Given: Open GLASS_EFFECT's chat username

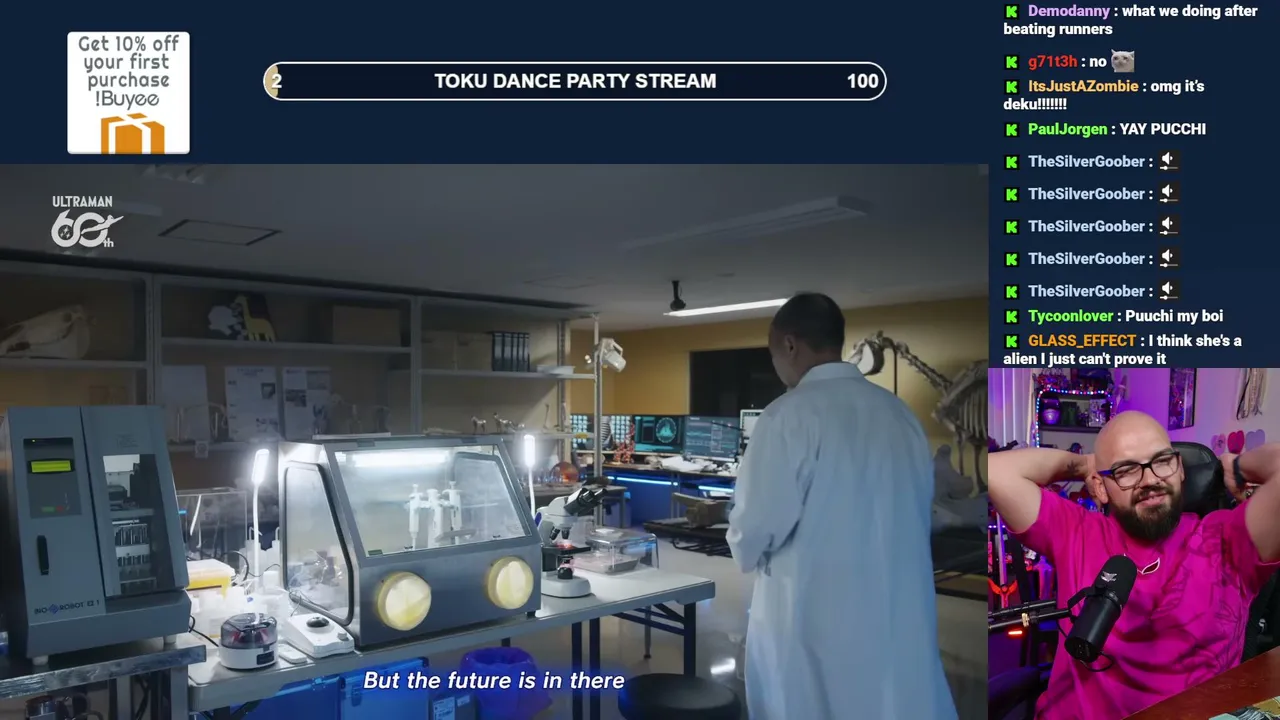Looking at the screenshot, I should coord(1082,341).
